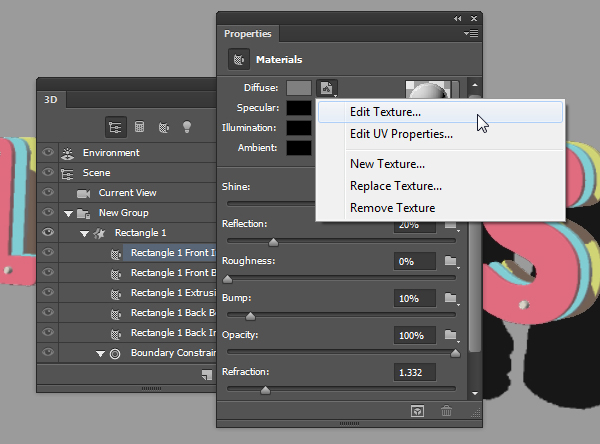The image size is (600, 444).
Task: Open the material picker dropdown arrow
Action: 455,89
